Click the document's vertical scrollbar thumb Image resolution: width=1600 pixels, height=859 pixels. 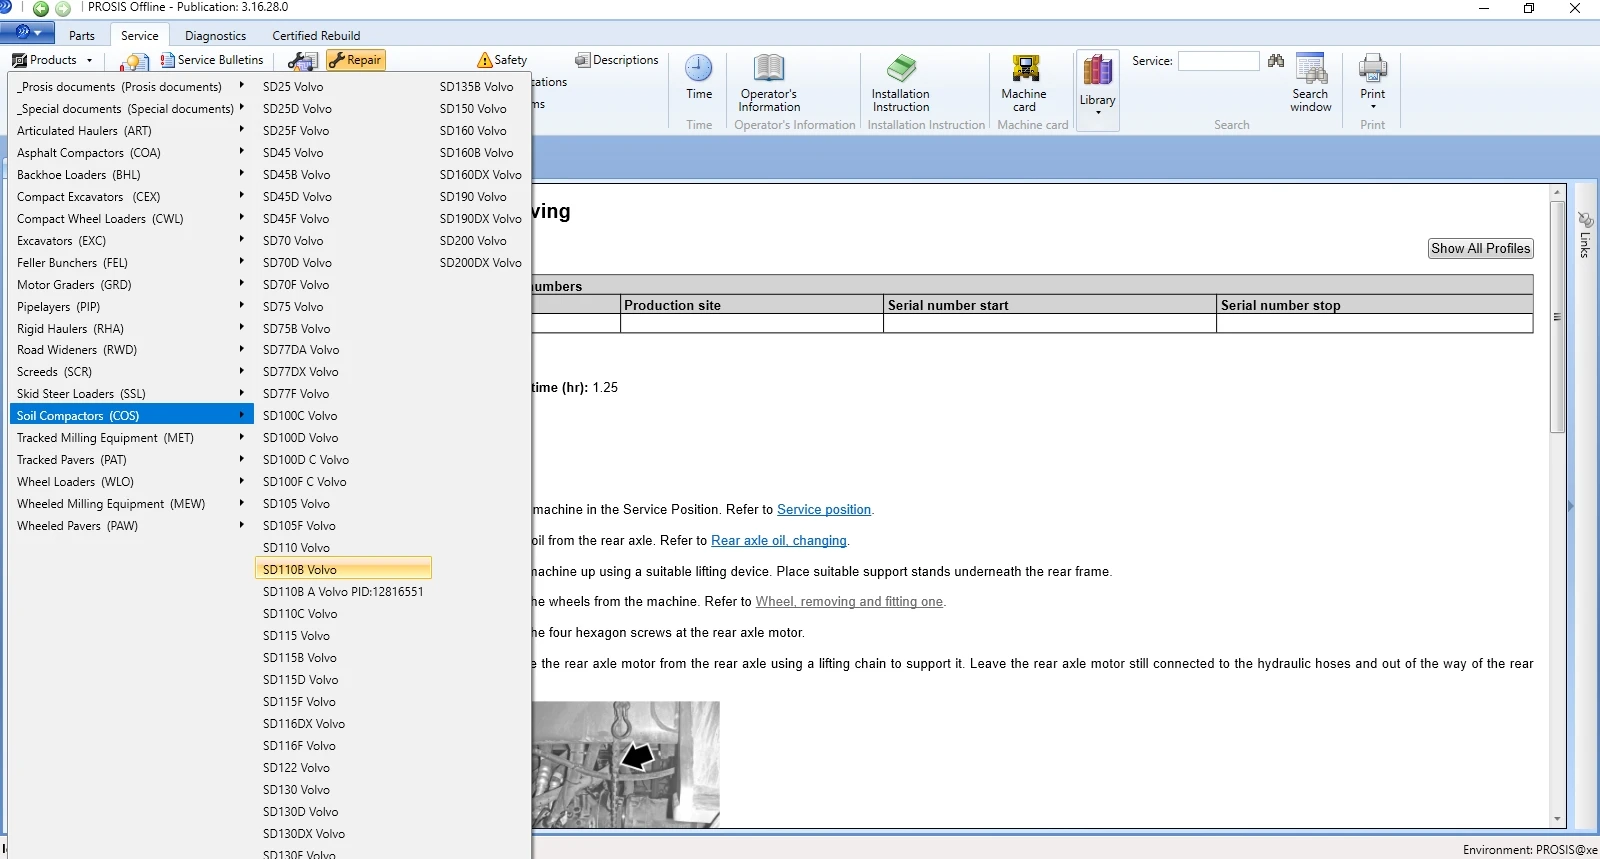[x=1557, y=316]
